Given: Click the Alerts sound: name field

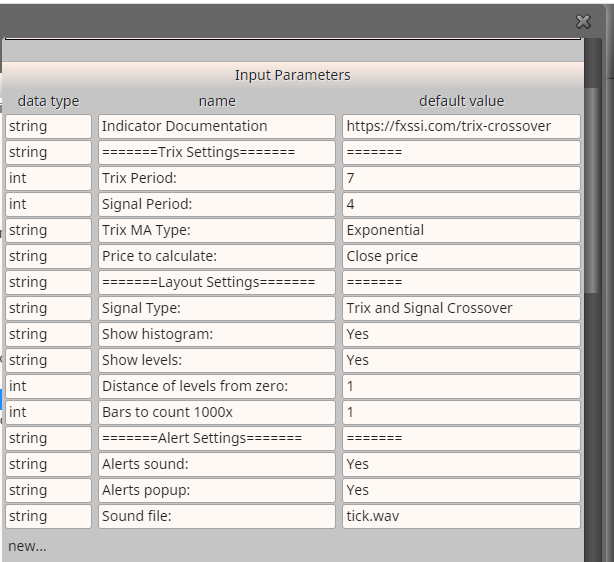Looking at the screenshot, I should pos(217,464).
